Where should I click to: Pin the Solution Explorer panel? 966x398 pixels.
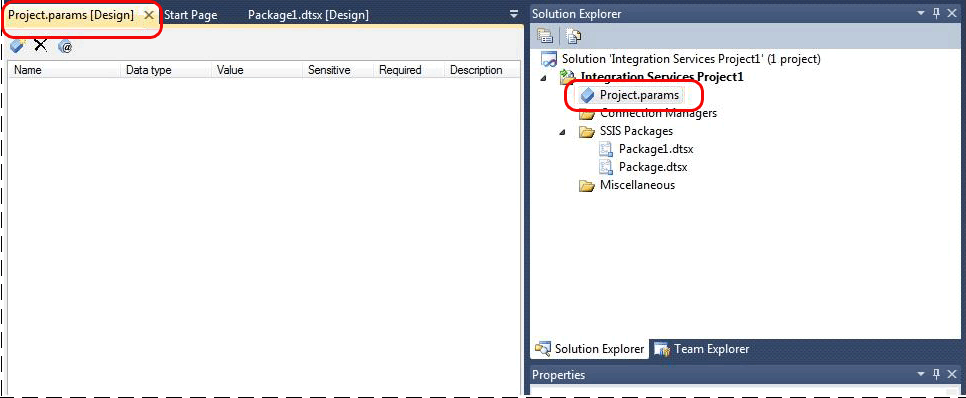point(936,14)
